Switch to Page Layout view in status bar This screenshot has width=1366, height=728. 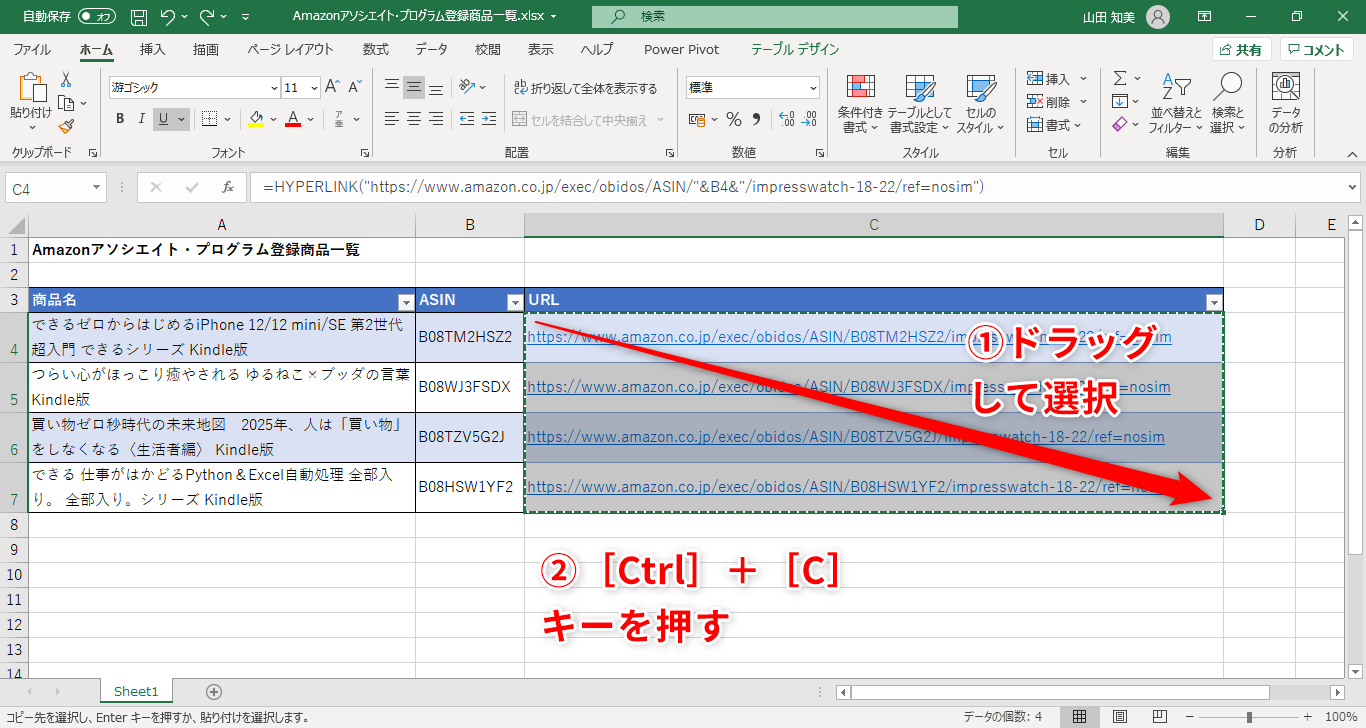[1120, 717]
